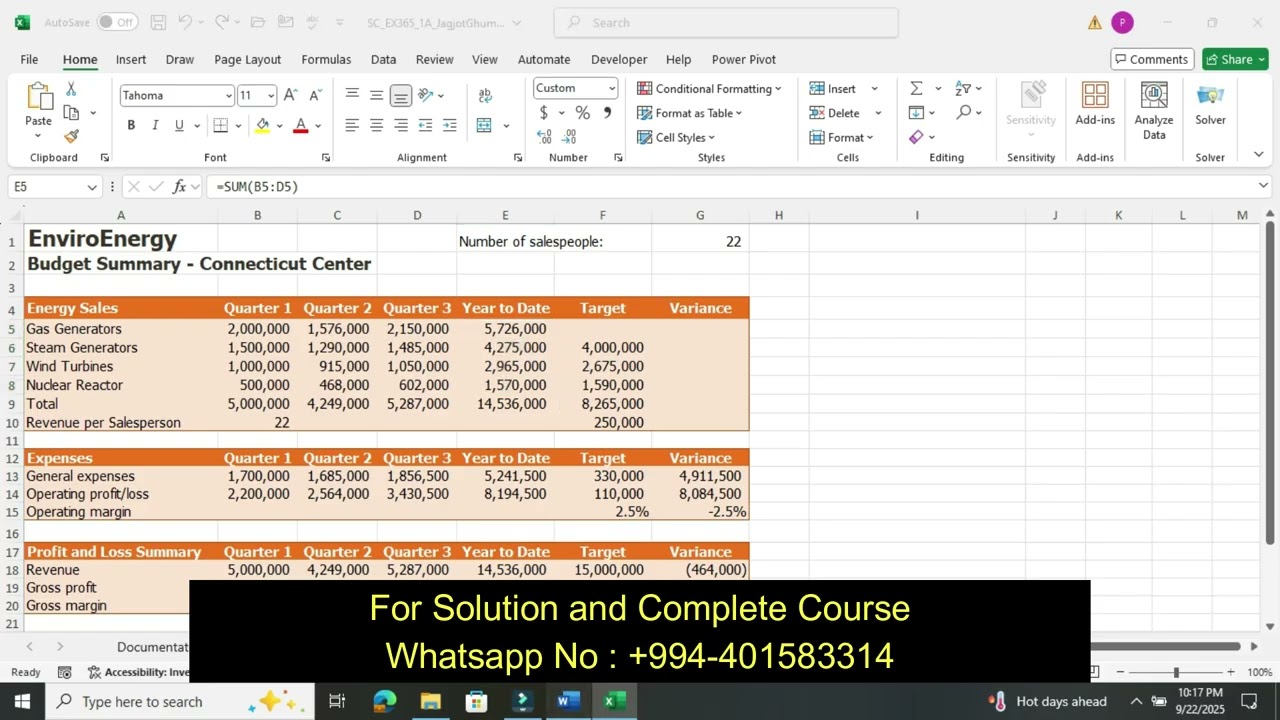This screenshot has width=1280, height=720.
Task: Click the Borders icon
Action: [x=221, y=125]
